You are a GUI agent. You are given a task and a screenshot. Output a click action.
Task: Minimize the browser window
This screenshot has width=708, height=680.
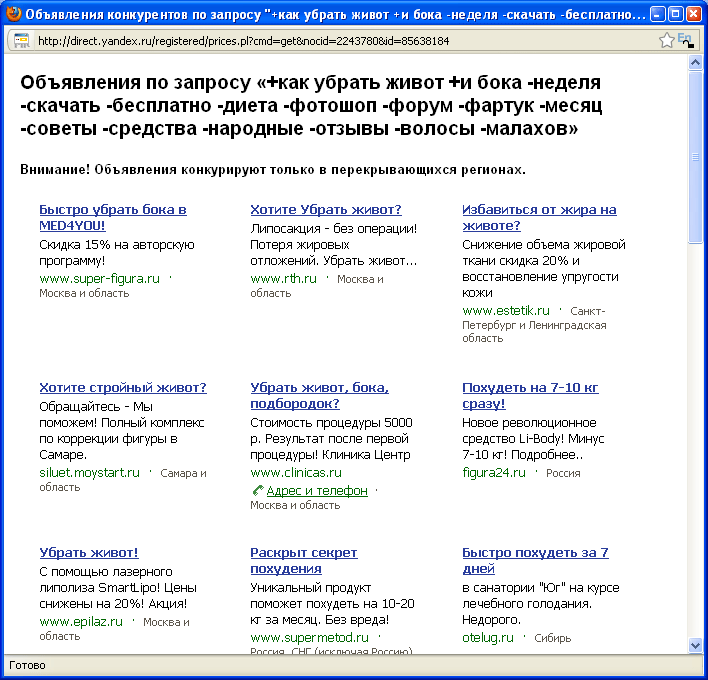pos(658,14)
